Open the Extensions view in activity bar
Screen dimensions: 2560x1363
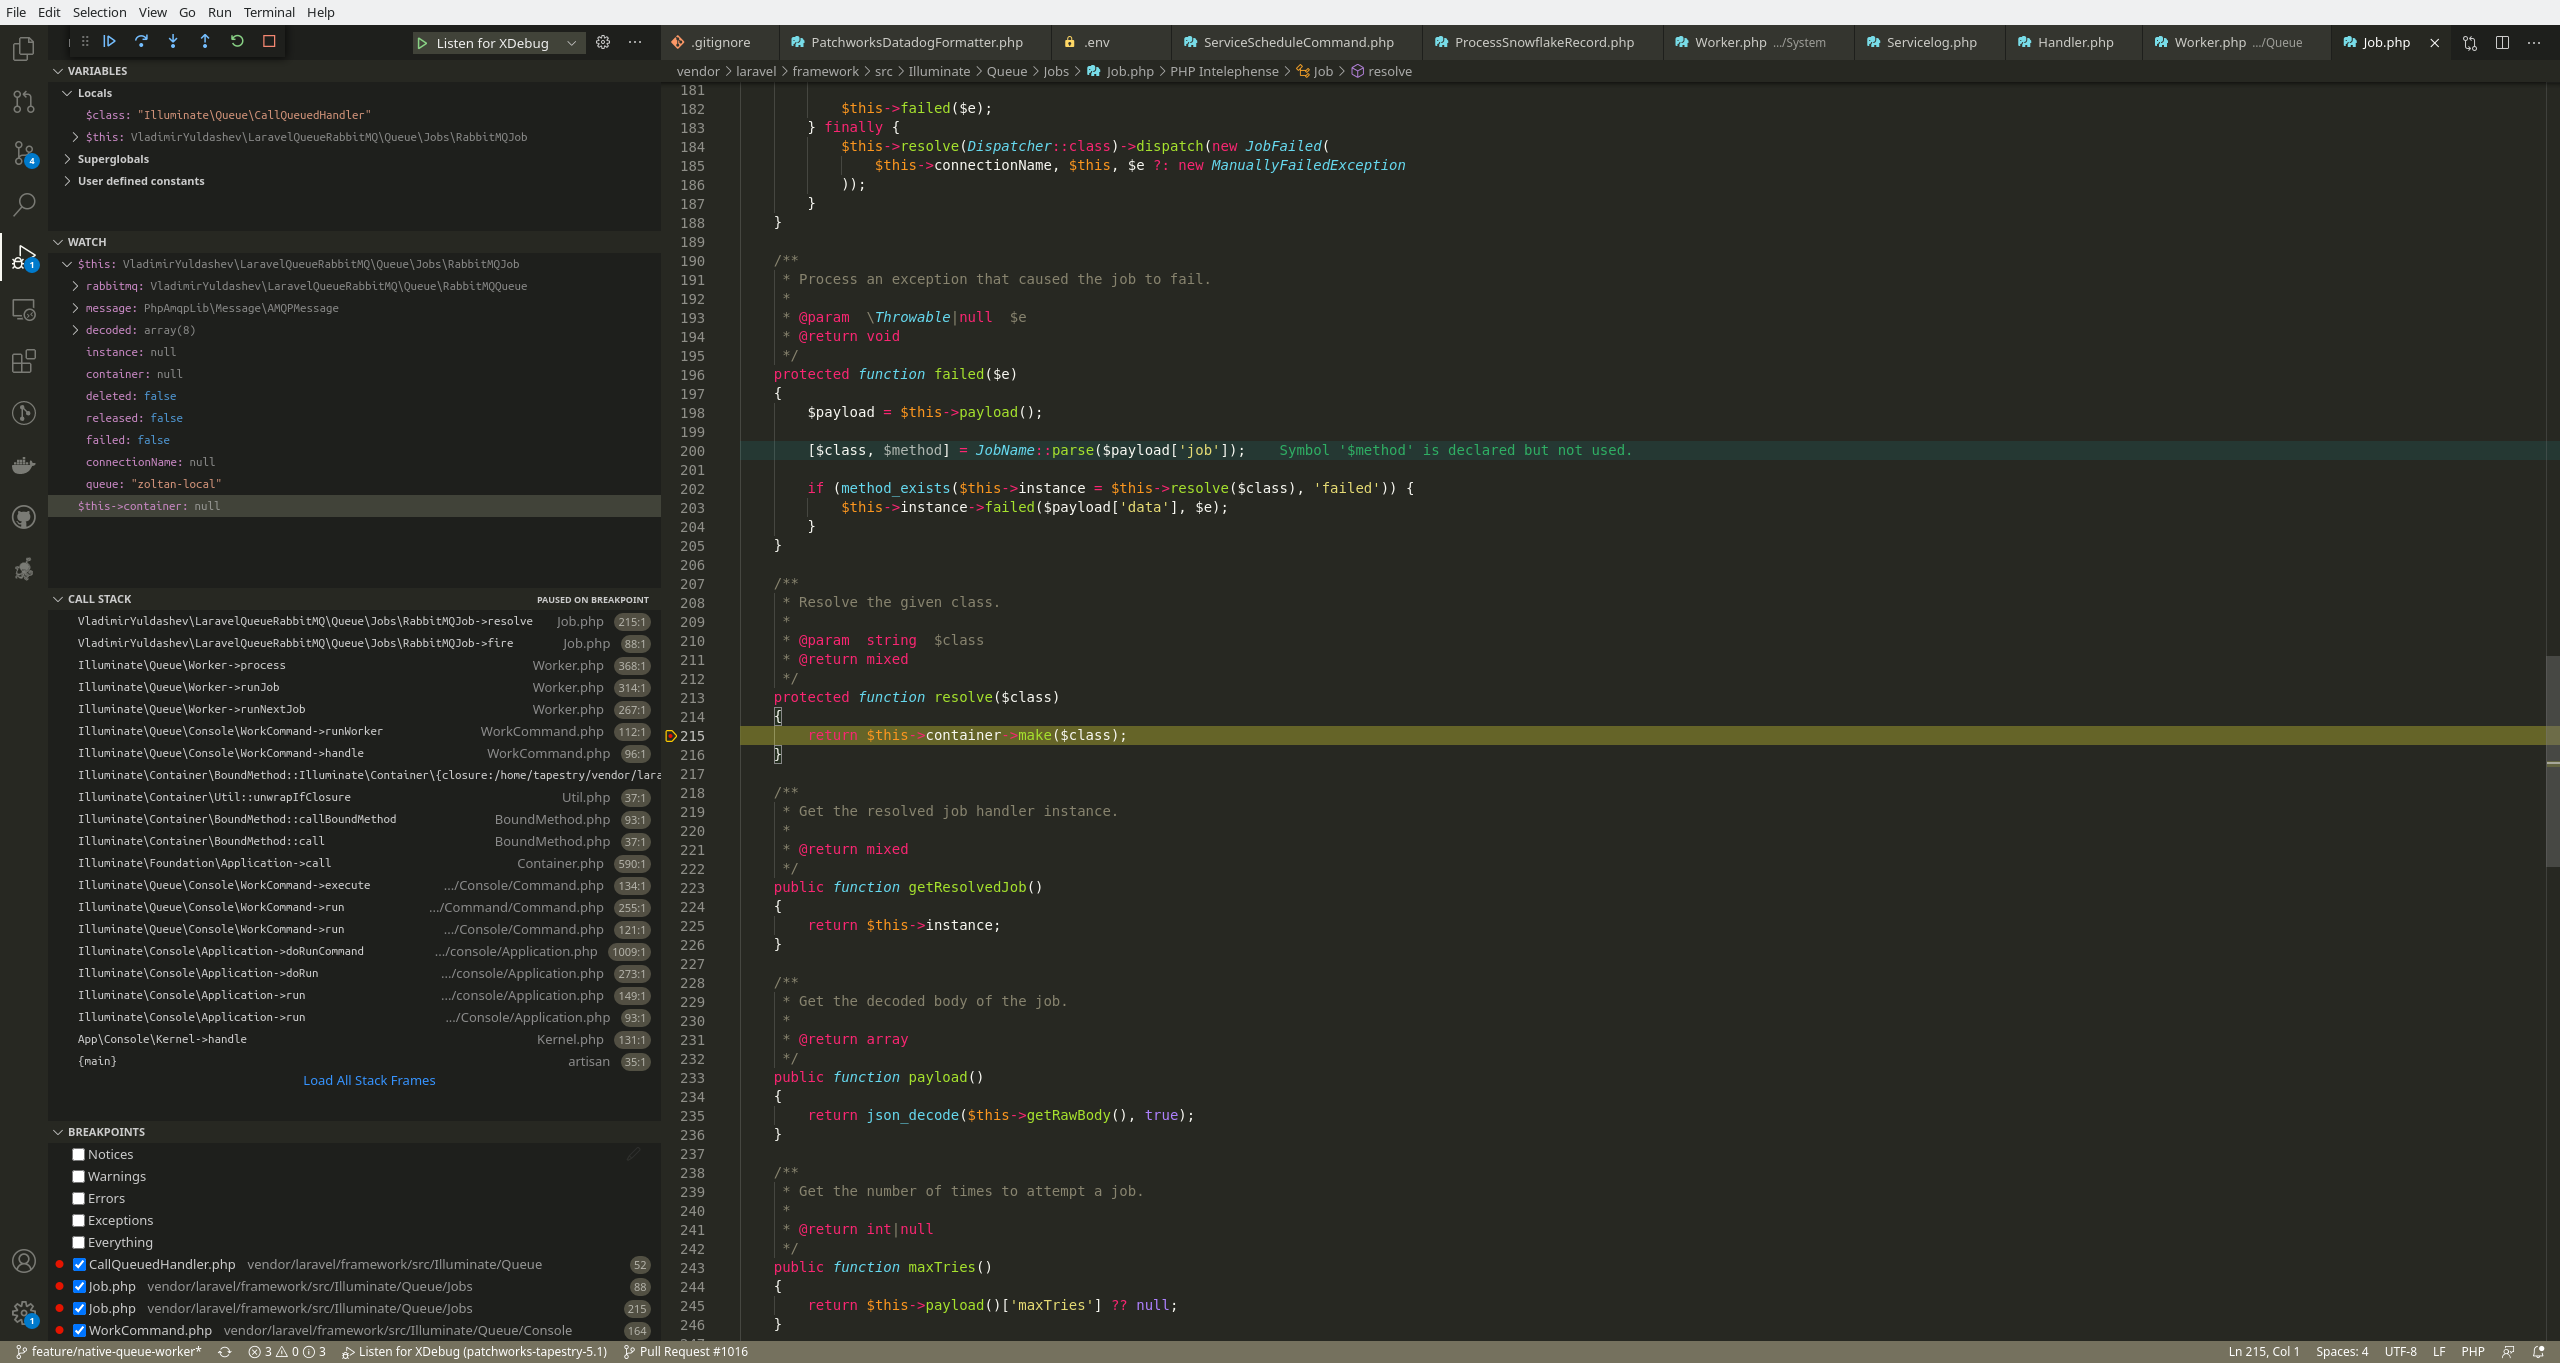pyautogui.click(x=24, y=361)
